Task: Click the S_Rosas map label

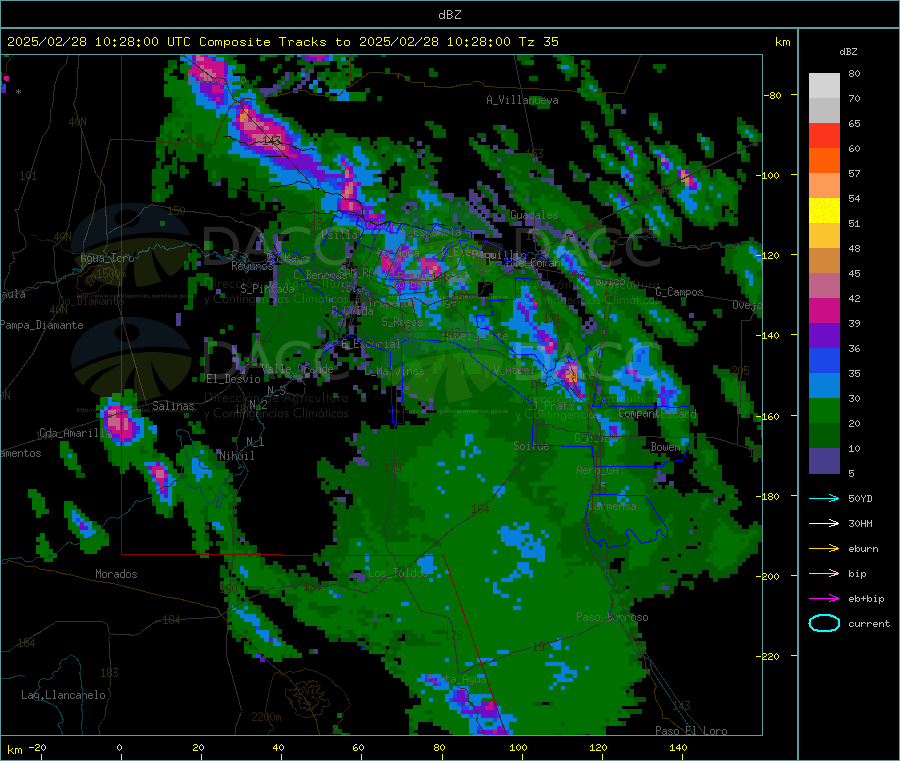Action: [x=402, y=322]
